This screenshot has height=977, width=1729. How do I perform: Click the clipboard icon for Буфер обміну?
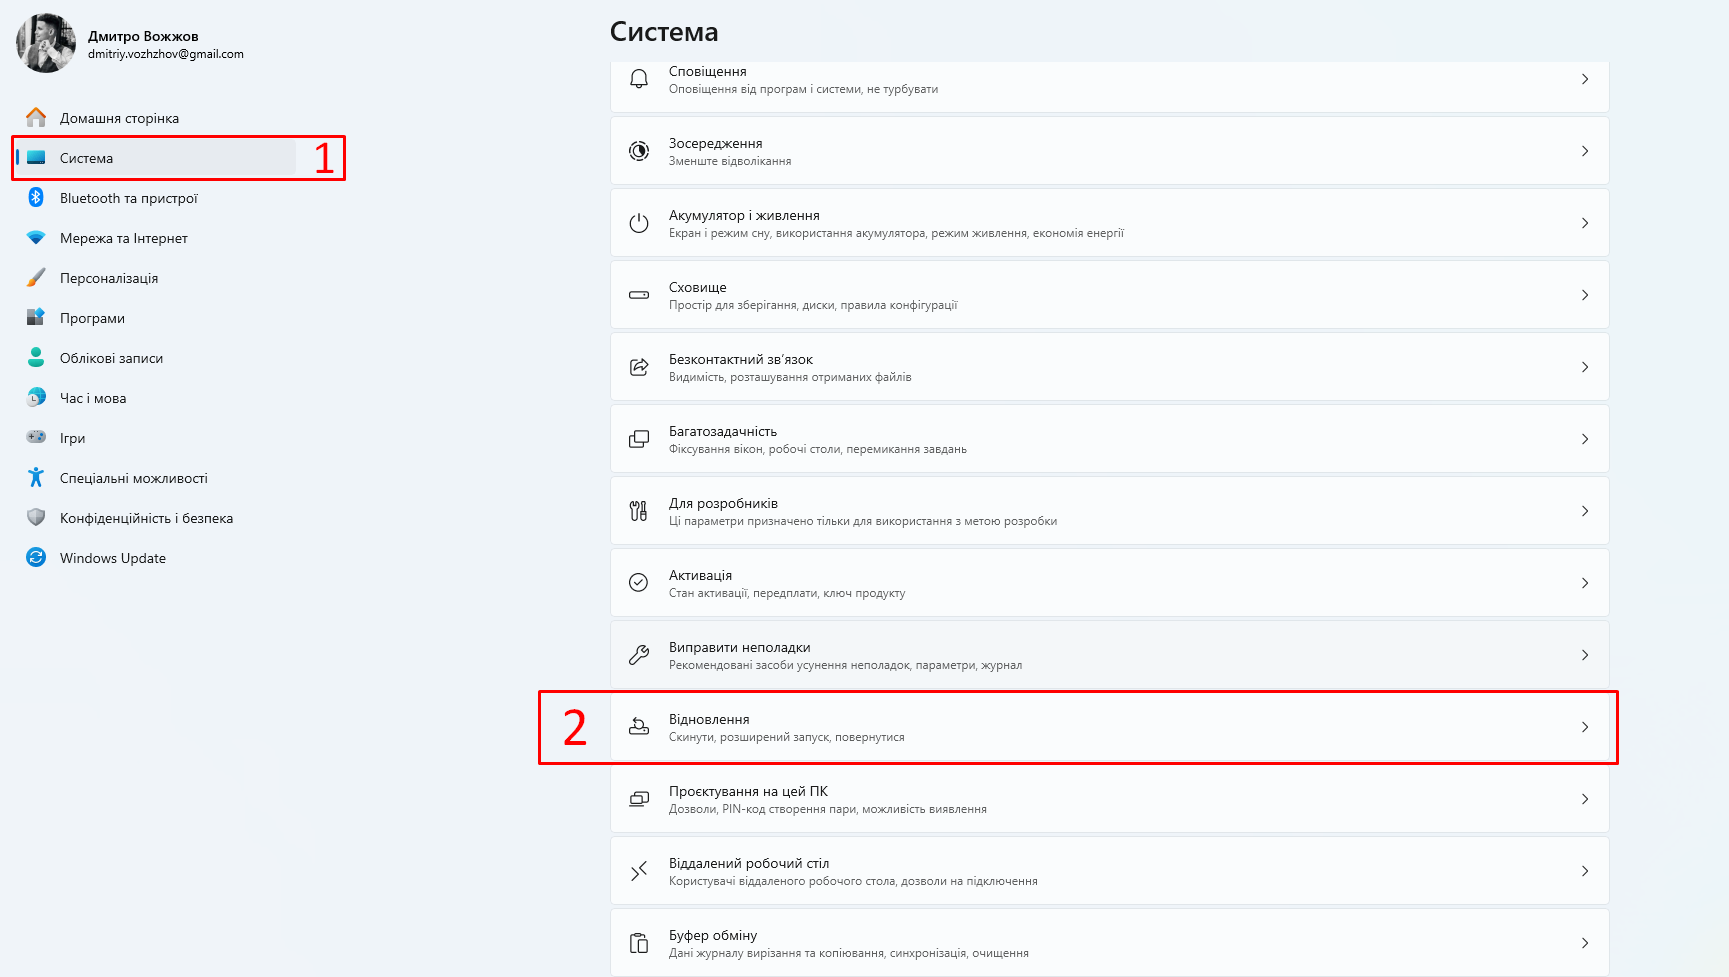pyautogui.click(x=639, y=943)
